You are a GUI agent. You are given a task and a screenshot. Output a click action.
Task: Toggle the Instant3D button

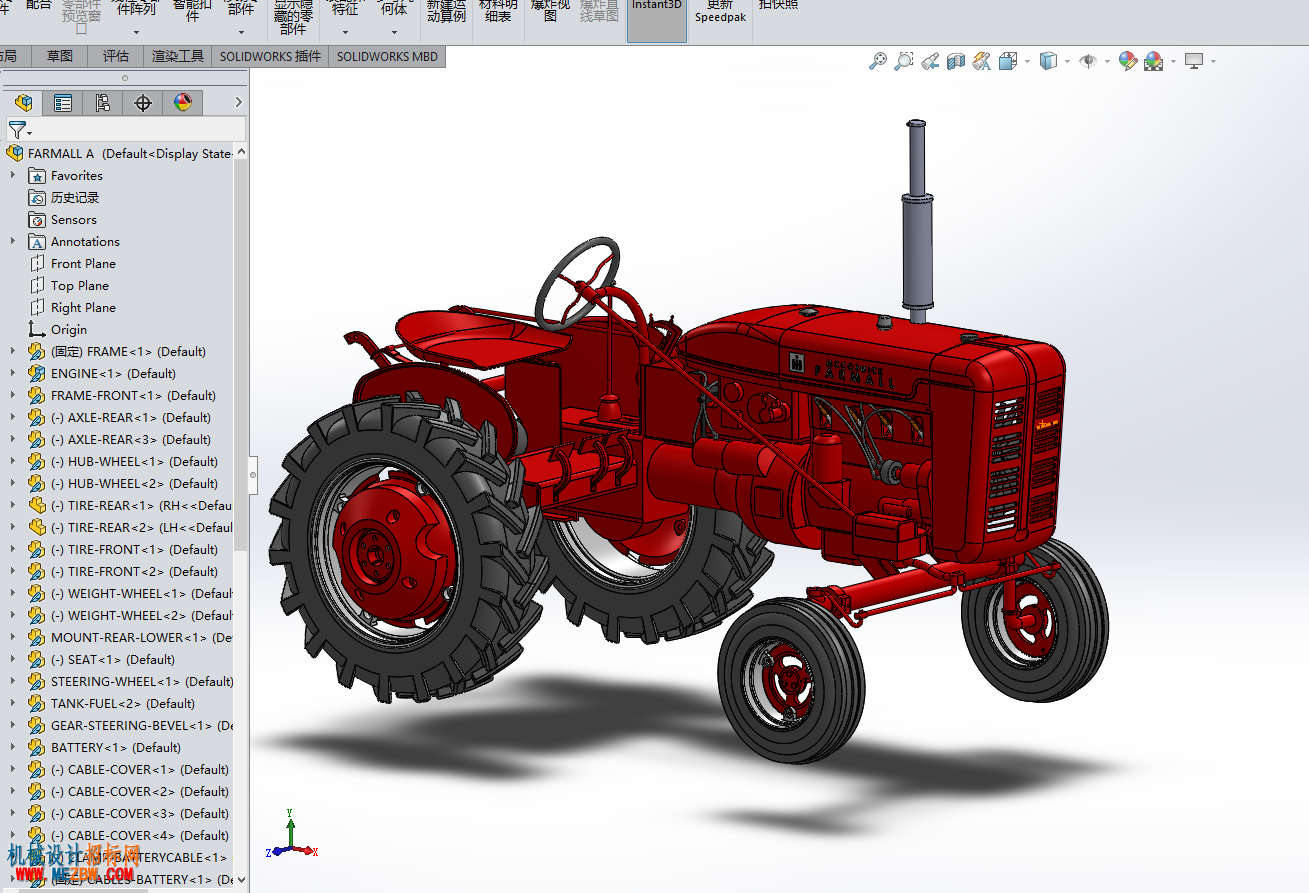pos(657,20)
